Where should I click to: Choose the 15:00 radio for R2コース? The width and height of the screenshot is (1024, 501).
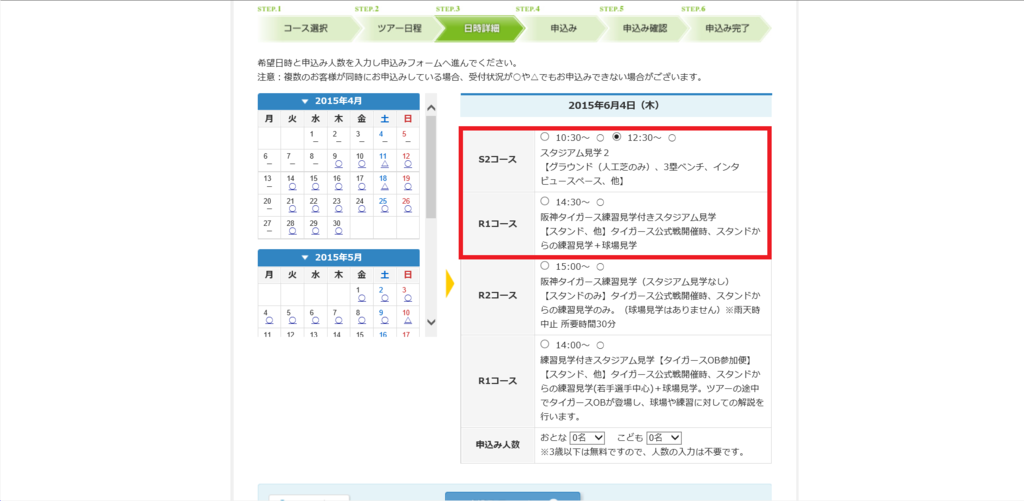[544, 267]
